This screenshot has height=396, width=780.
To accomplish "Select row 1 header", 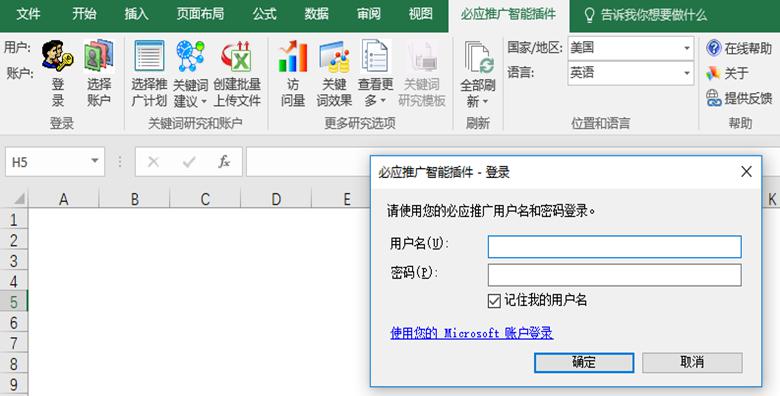I will click(13, 219).
